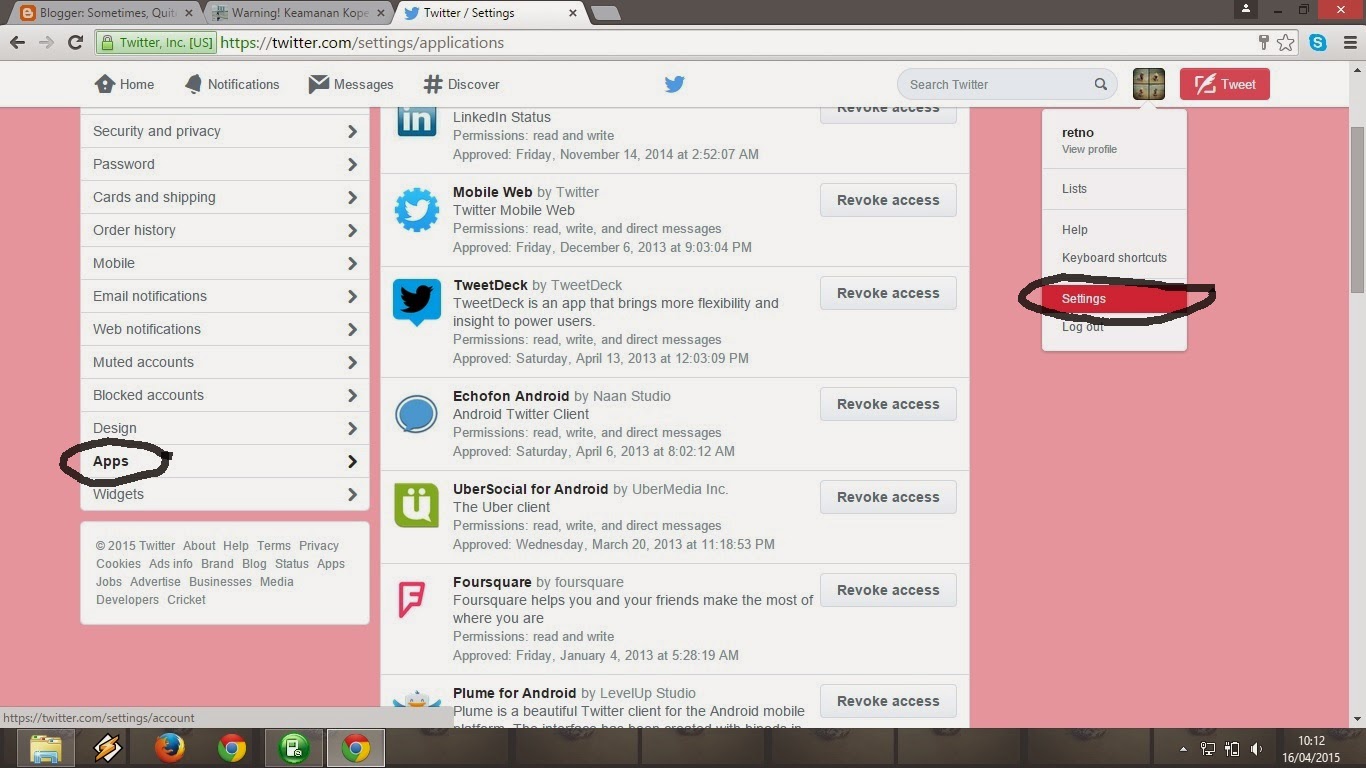Click the Search Twitter field
The image size is (1366, 768).
[x=1007, y=84]
